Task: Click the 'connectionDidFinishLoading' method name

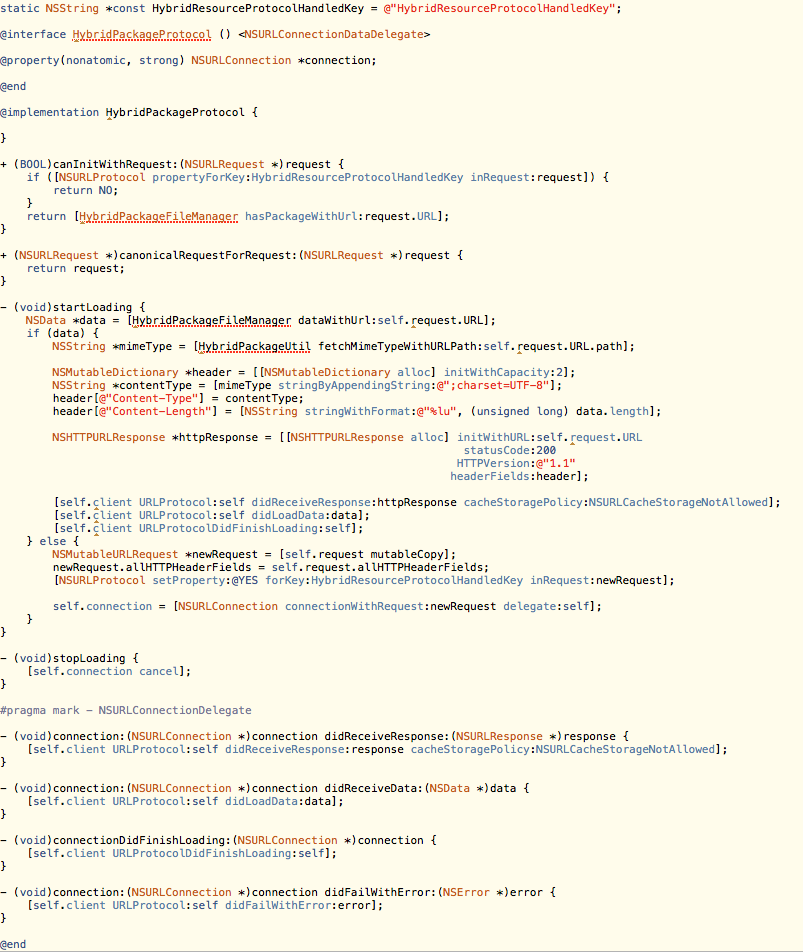Action: 139,841
